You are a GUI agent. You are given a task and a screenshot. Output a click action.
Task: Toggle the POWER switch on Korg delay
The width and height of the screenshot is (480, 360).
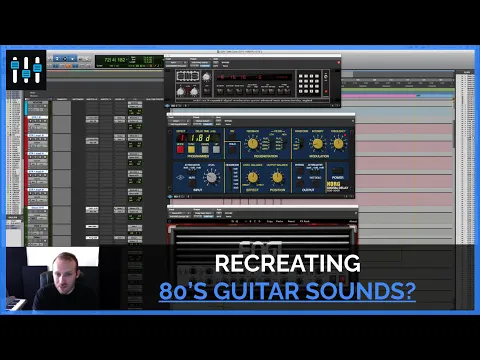pos(337,172)
